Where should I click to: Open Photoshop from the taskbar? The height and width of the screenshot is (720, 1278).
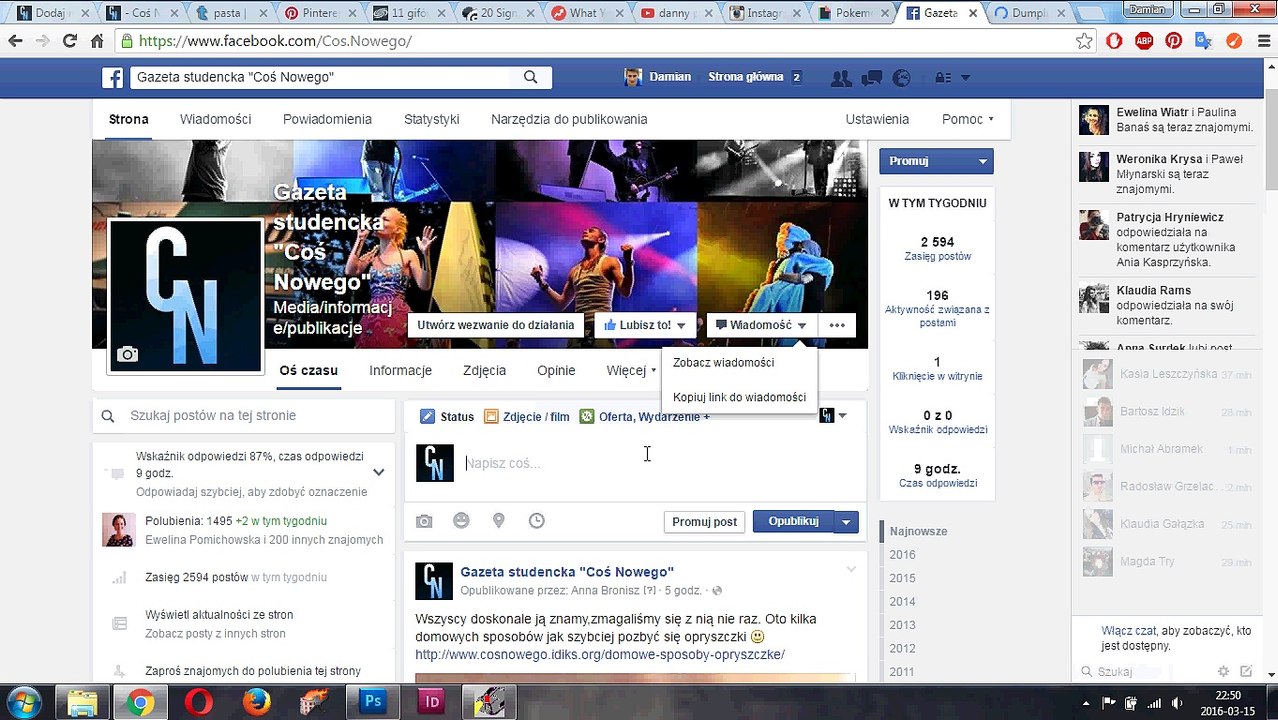(373, 702)
